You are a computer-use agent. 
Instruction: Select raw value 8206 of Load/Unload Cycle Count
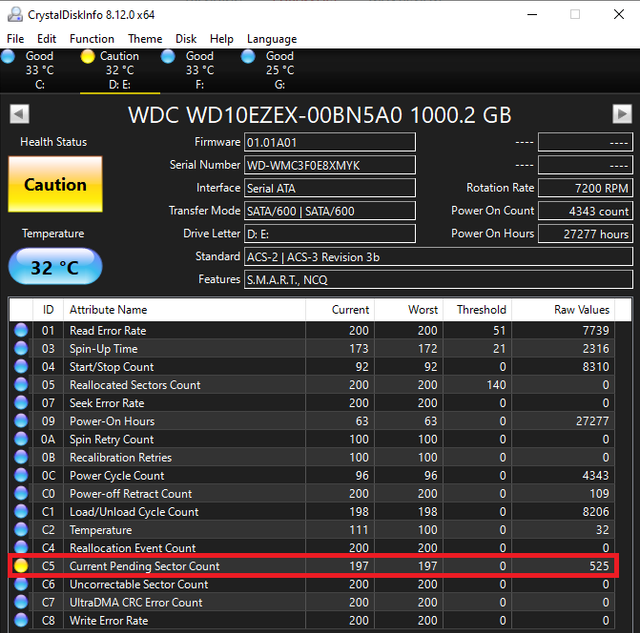(596, 512)
